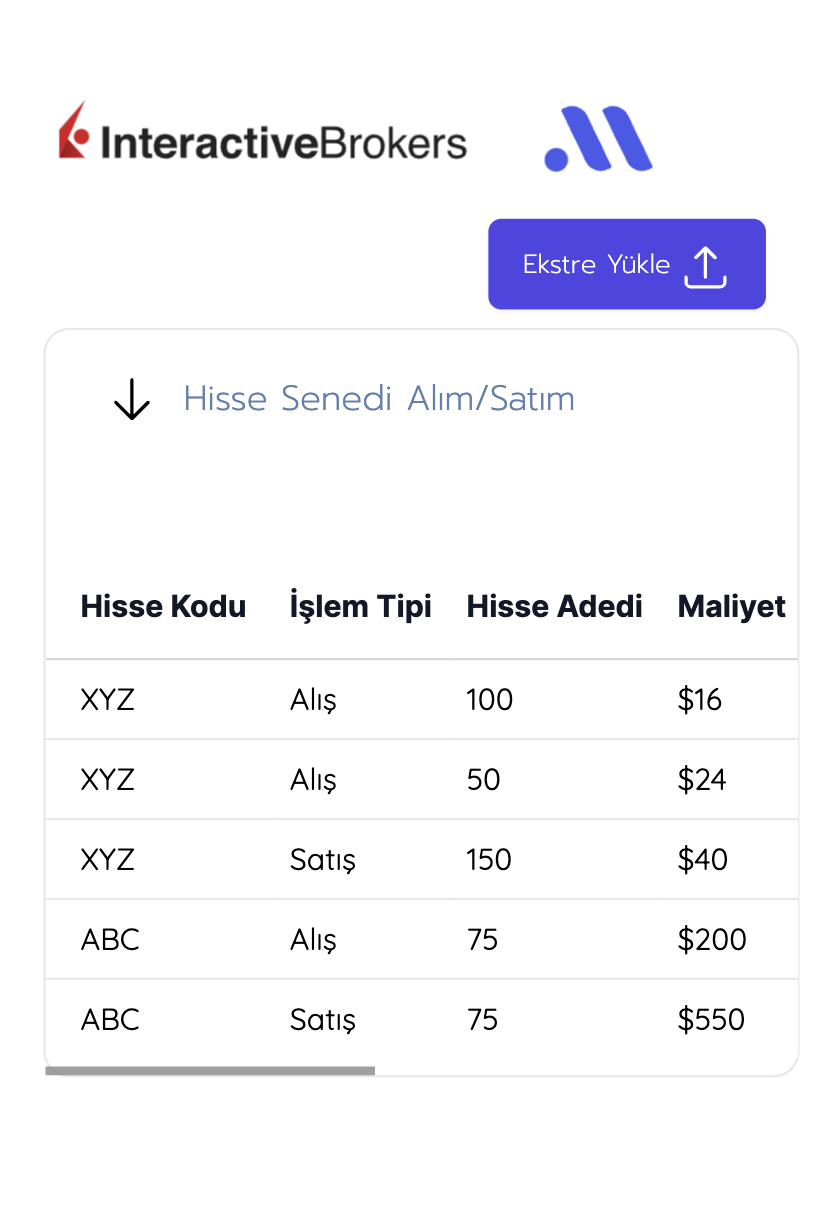The width and height of the screenshot is (824, 1226).
Task: Click the Interactive Brokers logo
Action: click(x=263, y=132)
